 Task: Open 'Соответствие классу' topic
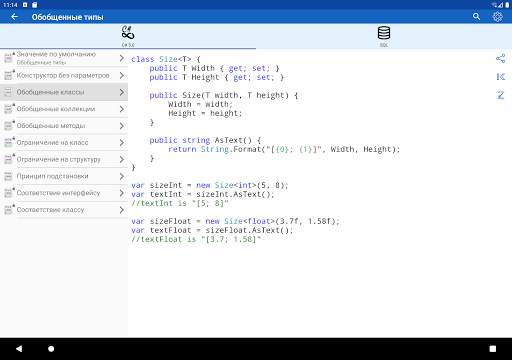[x=64, y=210]
